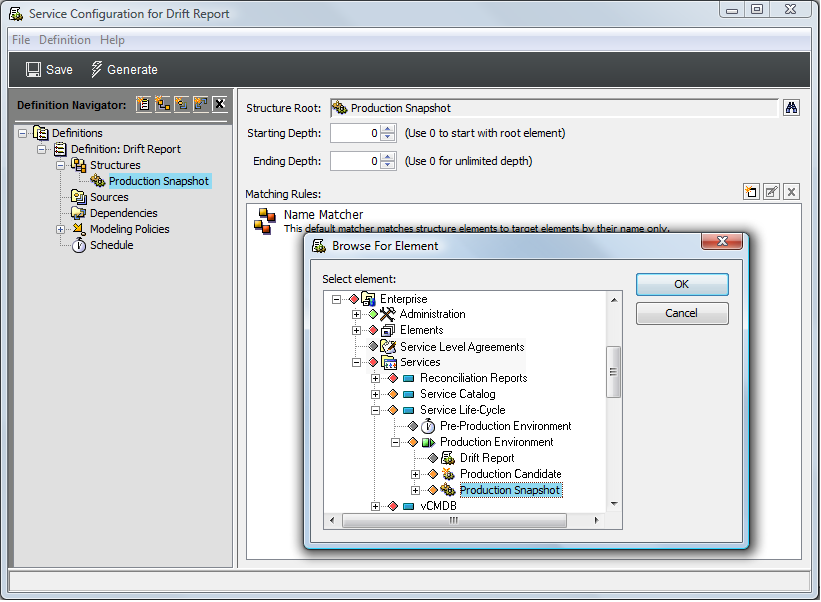821x602 pixels.
Task: Decrease the Ending Depth value
Action: click(x=388, y=165)
